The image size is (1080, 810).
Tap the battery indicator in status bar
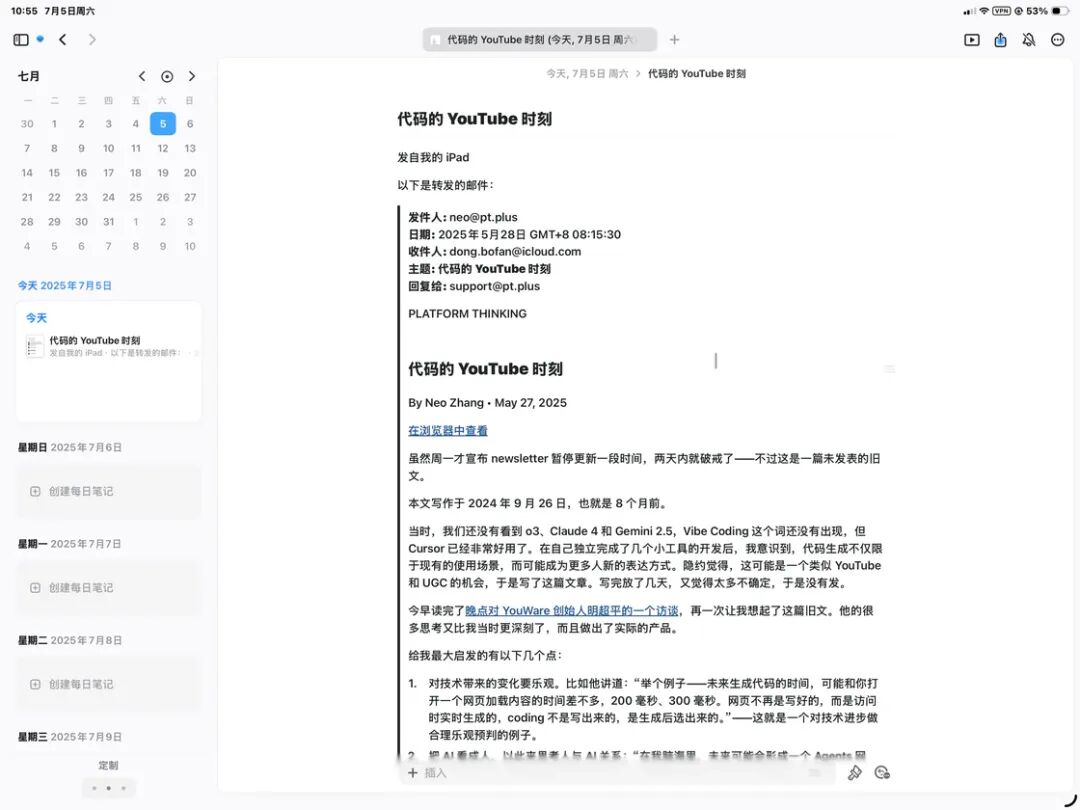point(1061,11)
